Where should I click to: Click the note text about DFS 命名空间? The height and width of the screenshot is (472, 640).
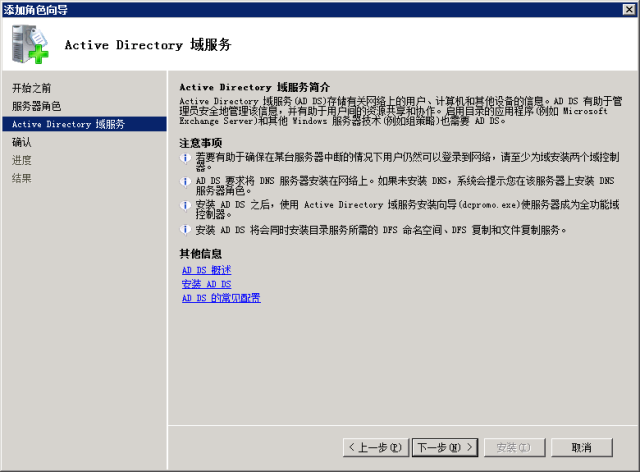(x=381, y=230)
